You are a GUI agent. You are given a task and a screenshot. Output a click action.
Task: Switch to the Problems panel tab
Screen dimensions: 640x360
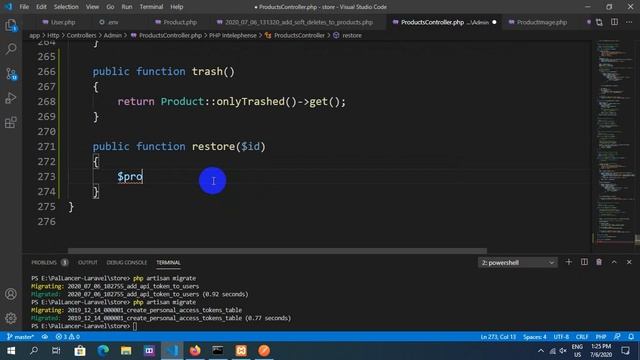click(x=44, y=262)
